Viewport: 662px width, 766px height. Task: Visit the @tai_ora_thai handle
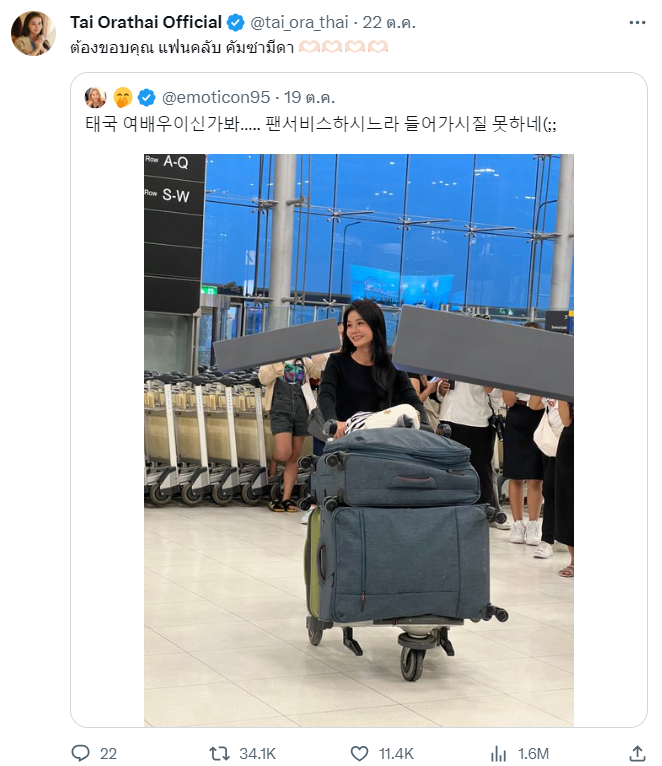[x=299, y=22]
